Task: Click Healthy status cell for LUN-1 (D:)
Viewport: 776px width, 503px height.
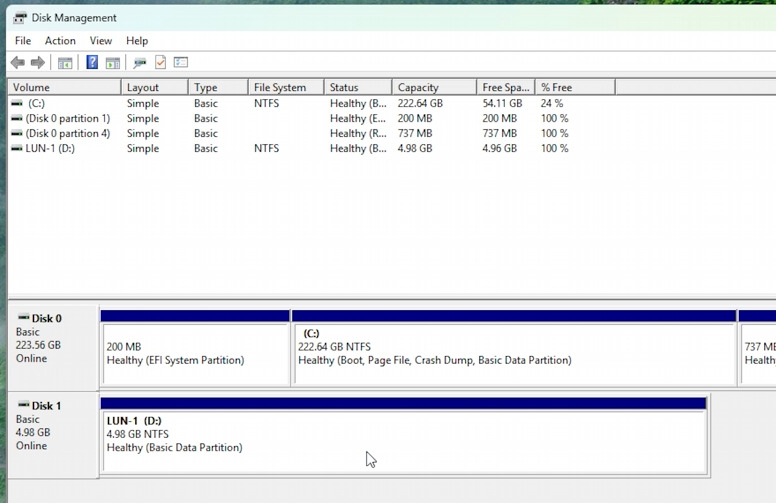Action: pyautogui.click(x=358, y=148)
